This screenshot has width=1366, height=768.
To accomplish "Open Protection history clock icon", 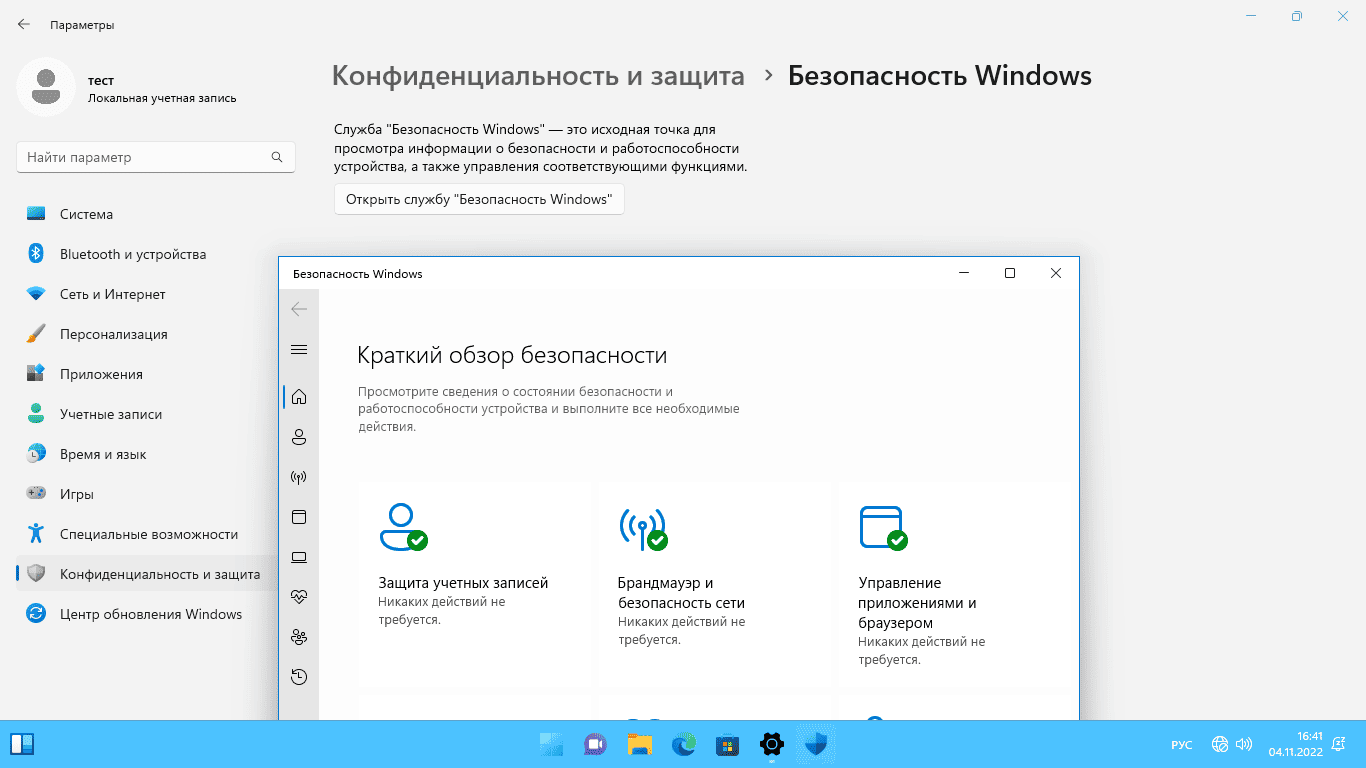I will tap(298, 677).
